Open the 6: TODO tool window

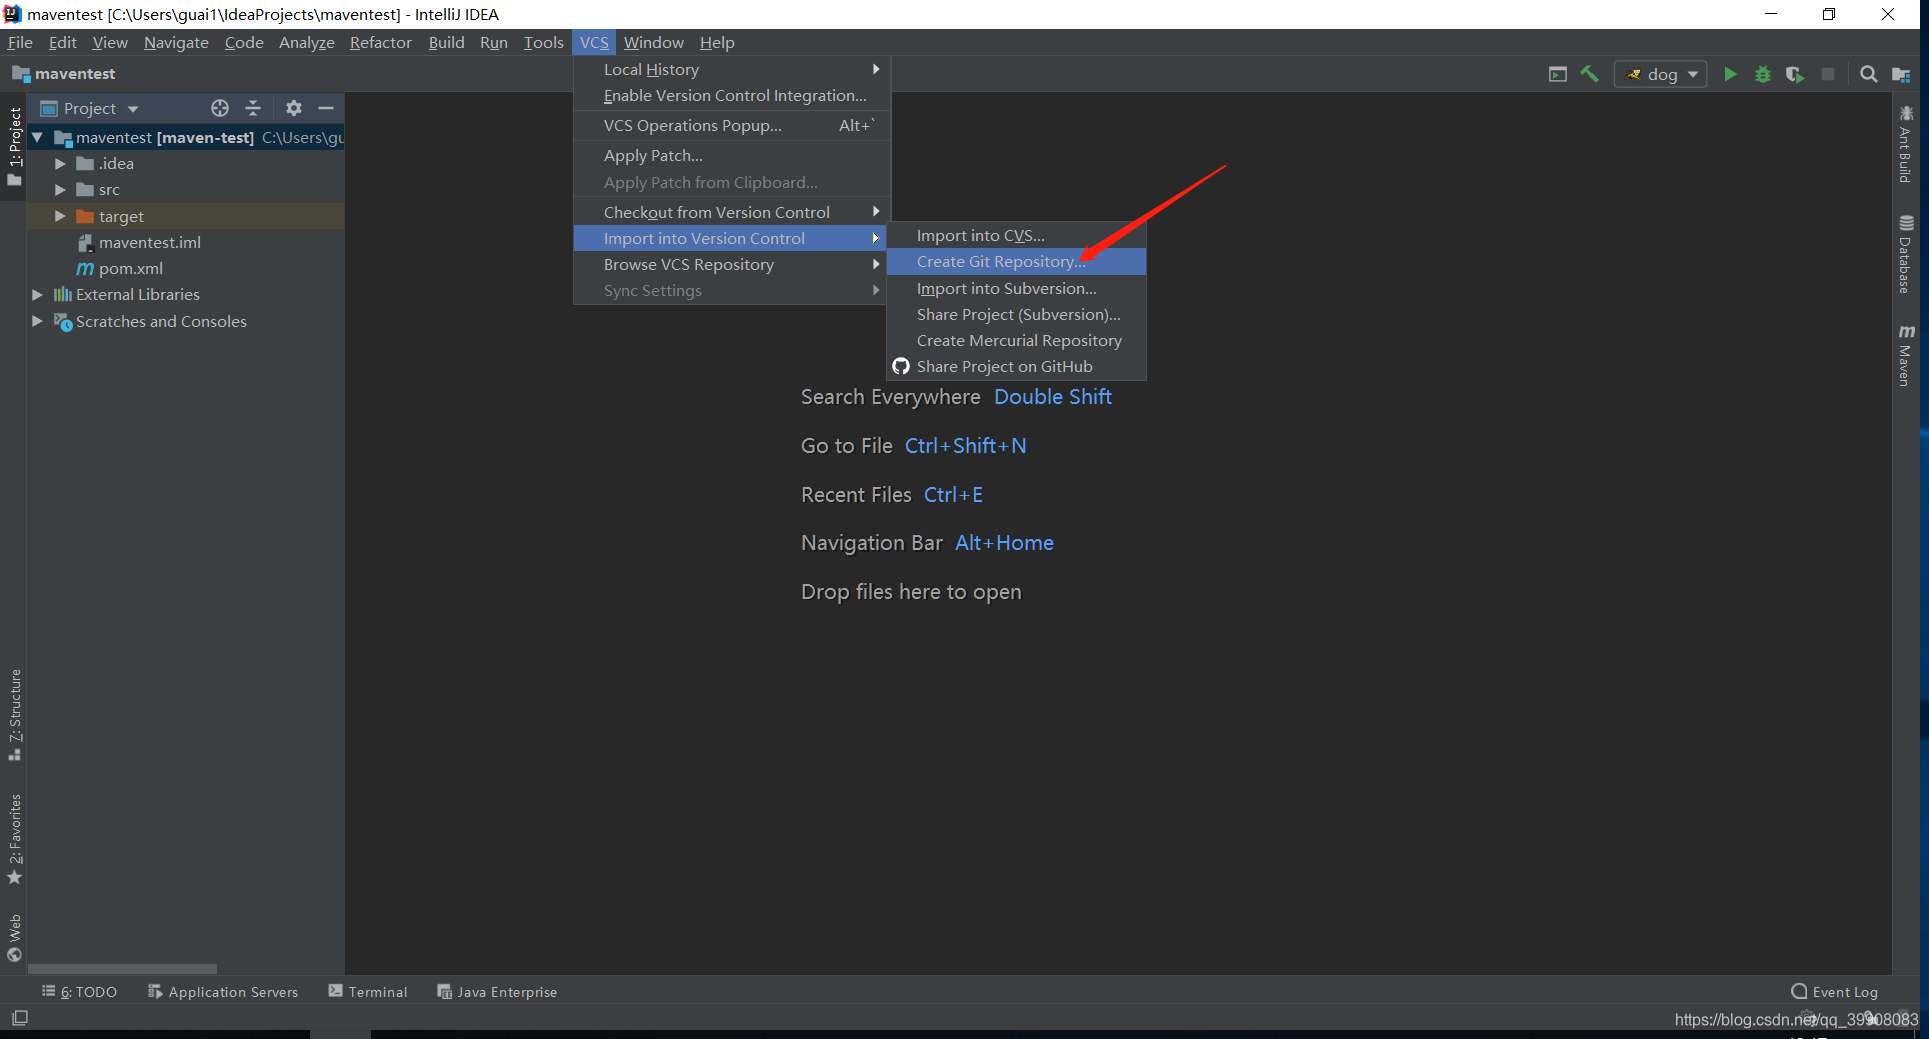pos(79,992)
